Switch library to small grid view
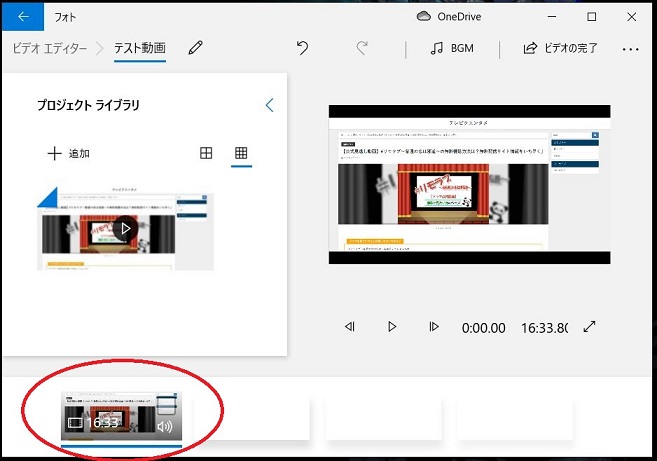The width and height of the screenshot is (657, 461). tap(241, 153)
